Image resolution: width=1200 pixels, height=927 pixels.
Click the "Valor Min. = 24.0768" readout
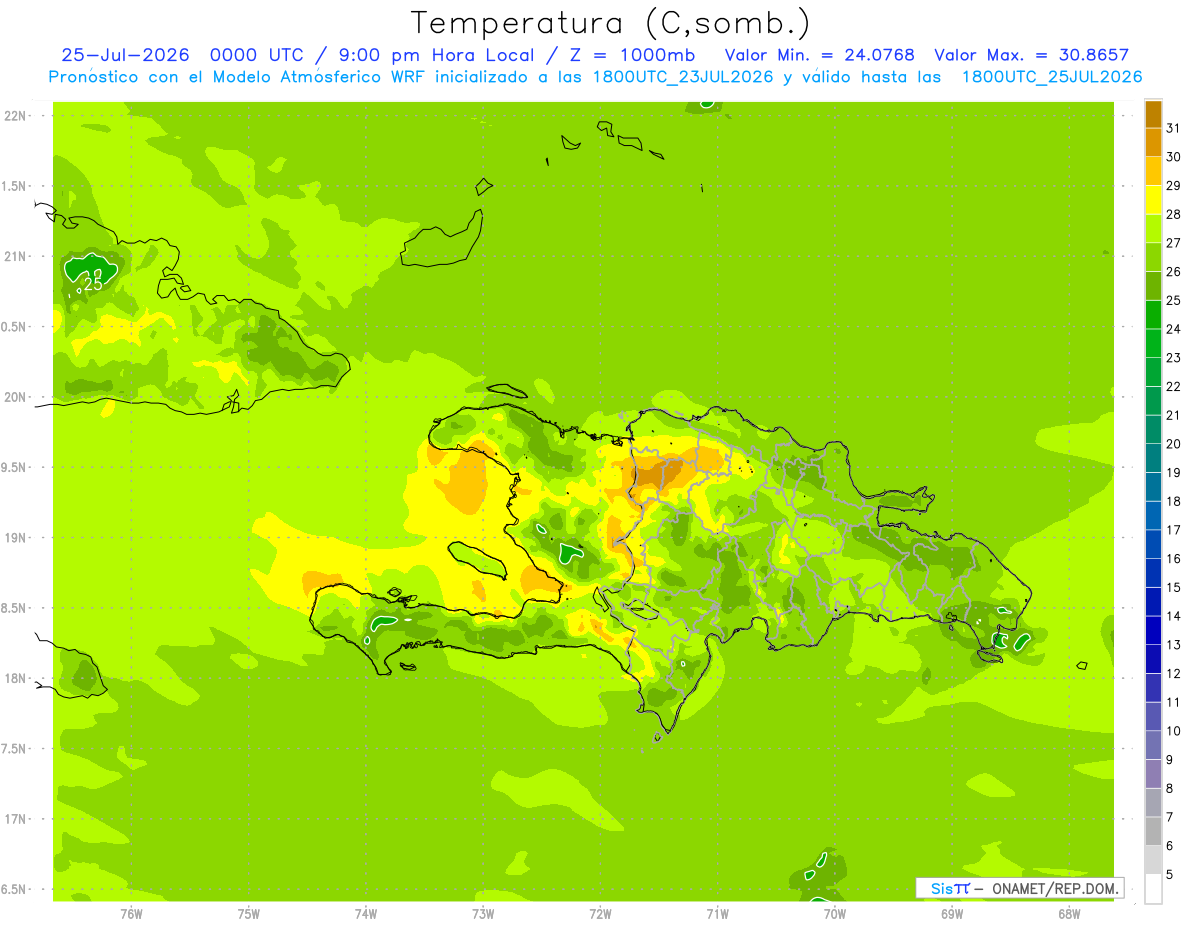tap(820, 55)
